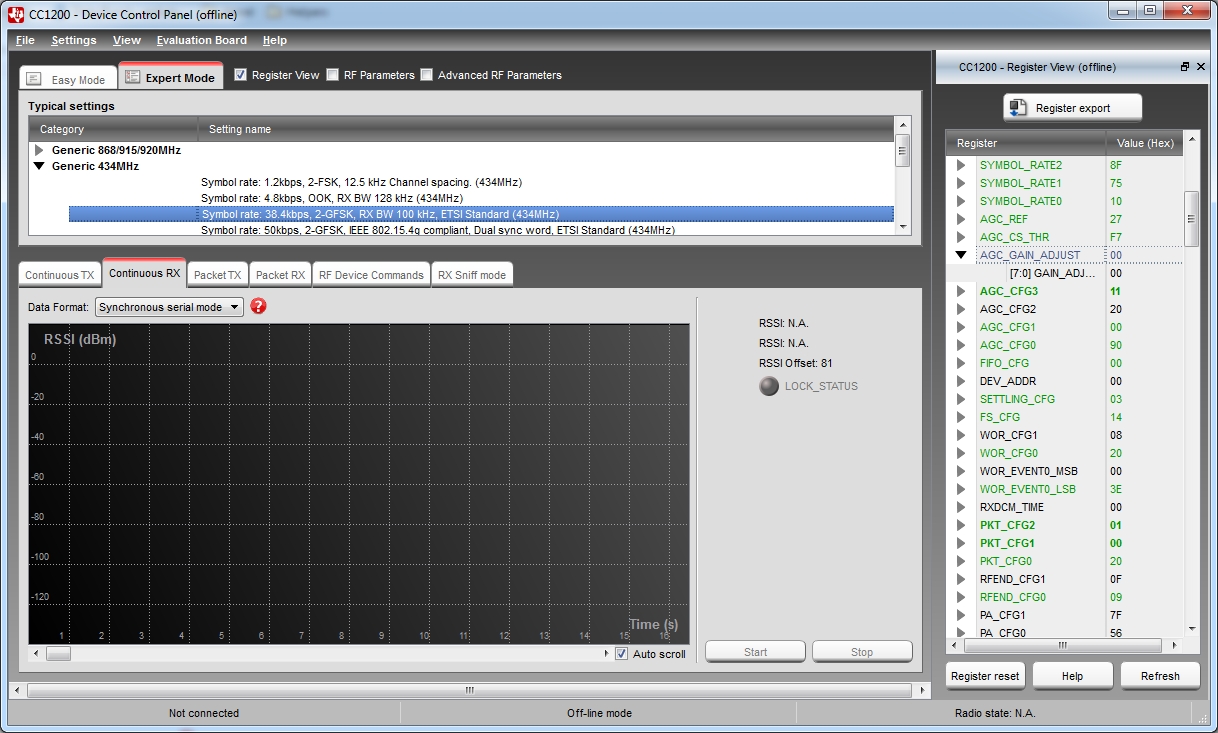Click the Setting name column header
The height and width of the screenshot is (733, 1218).
pos(545,129)
